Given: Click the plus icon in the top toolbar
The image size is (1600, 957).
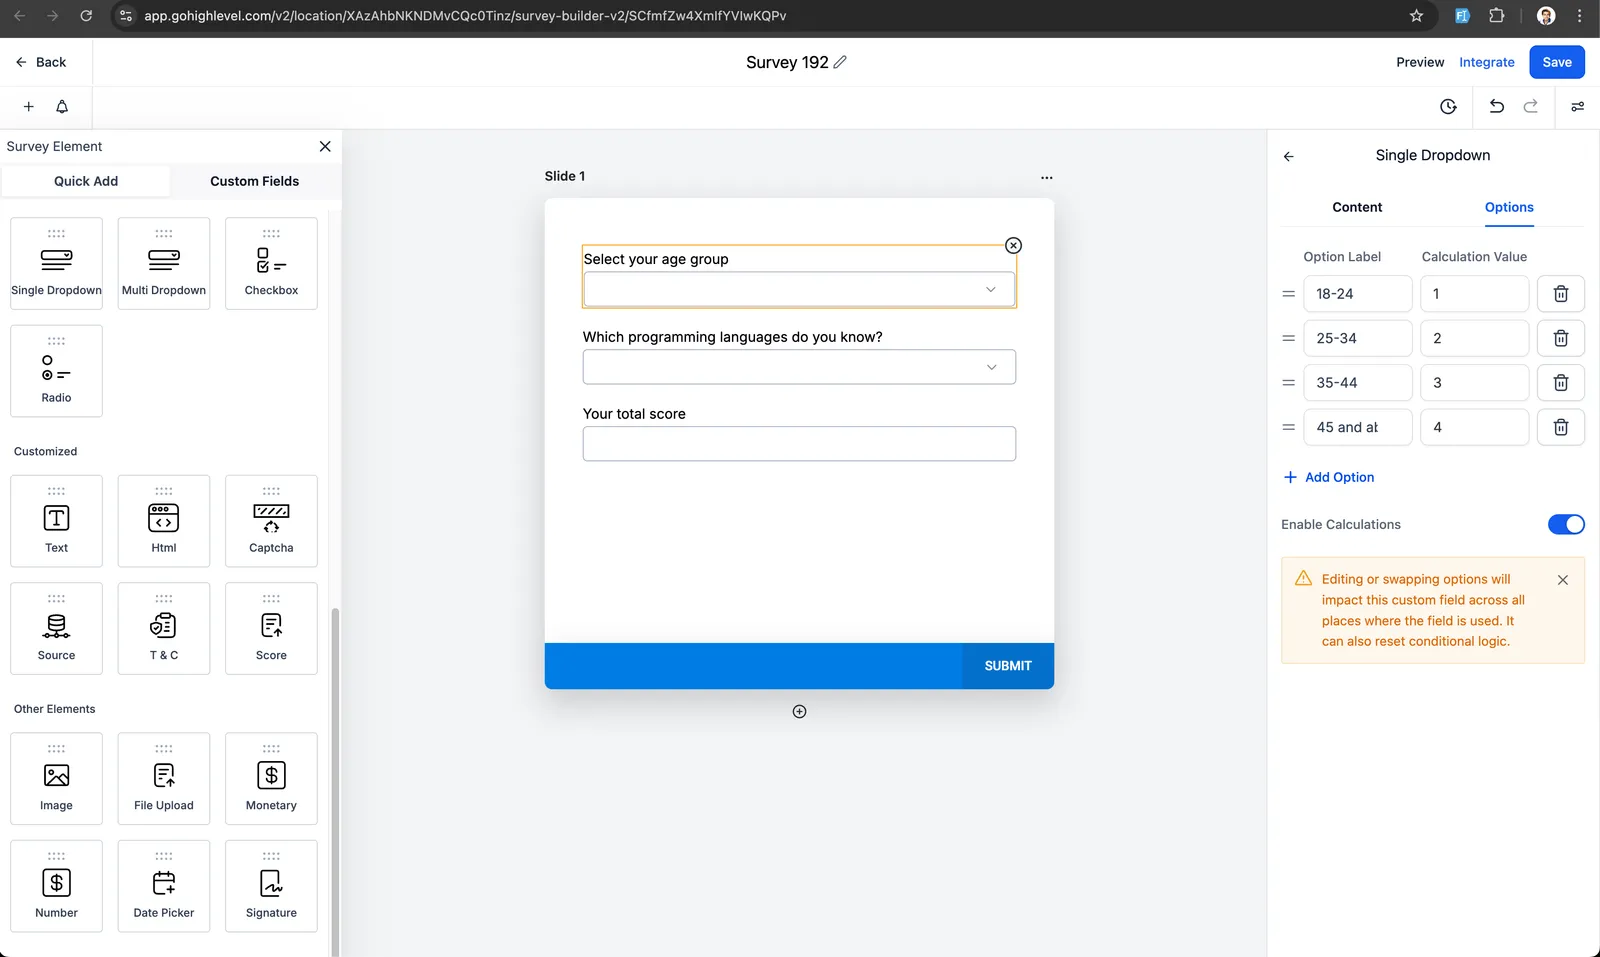Looking at the screenshot, I should pyautogui.click(x=29, y=107).
